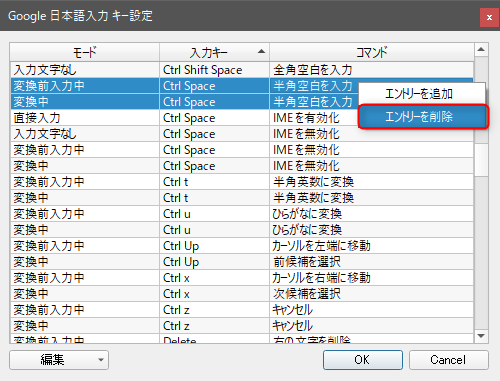Click 'Ctrl u' in the 変換中 row
Image resolution: width=500 pixels, height=381 pixels.
click(214, 230)
